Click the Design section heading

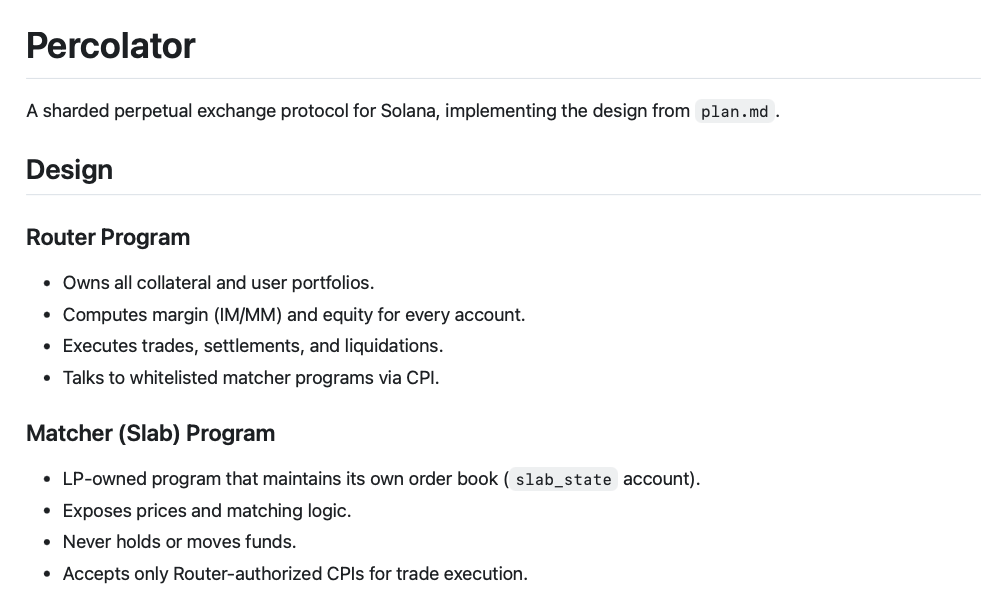click(x=69, y=170)
